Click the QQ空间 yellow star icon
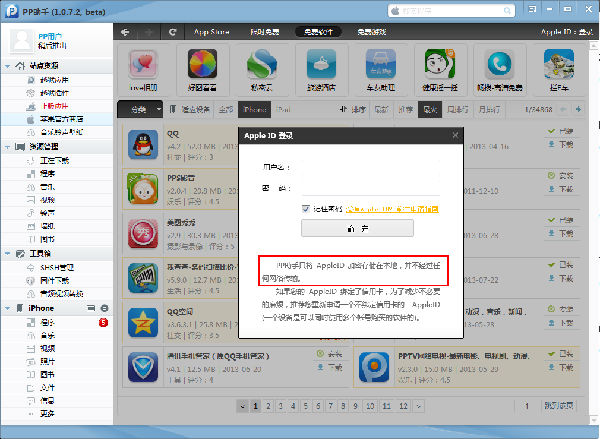Viewport: 600px width, 439px height. (x=143, y=322)
